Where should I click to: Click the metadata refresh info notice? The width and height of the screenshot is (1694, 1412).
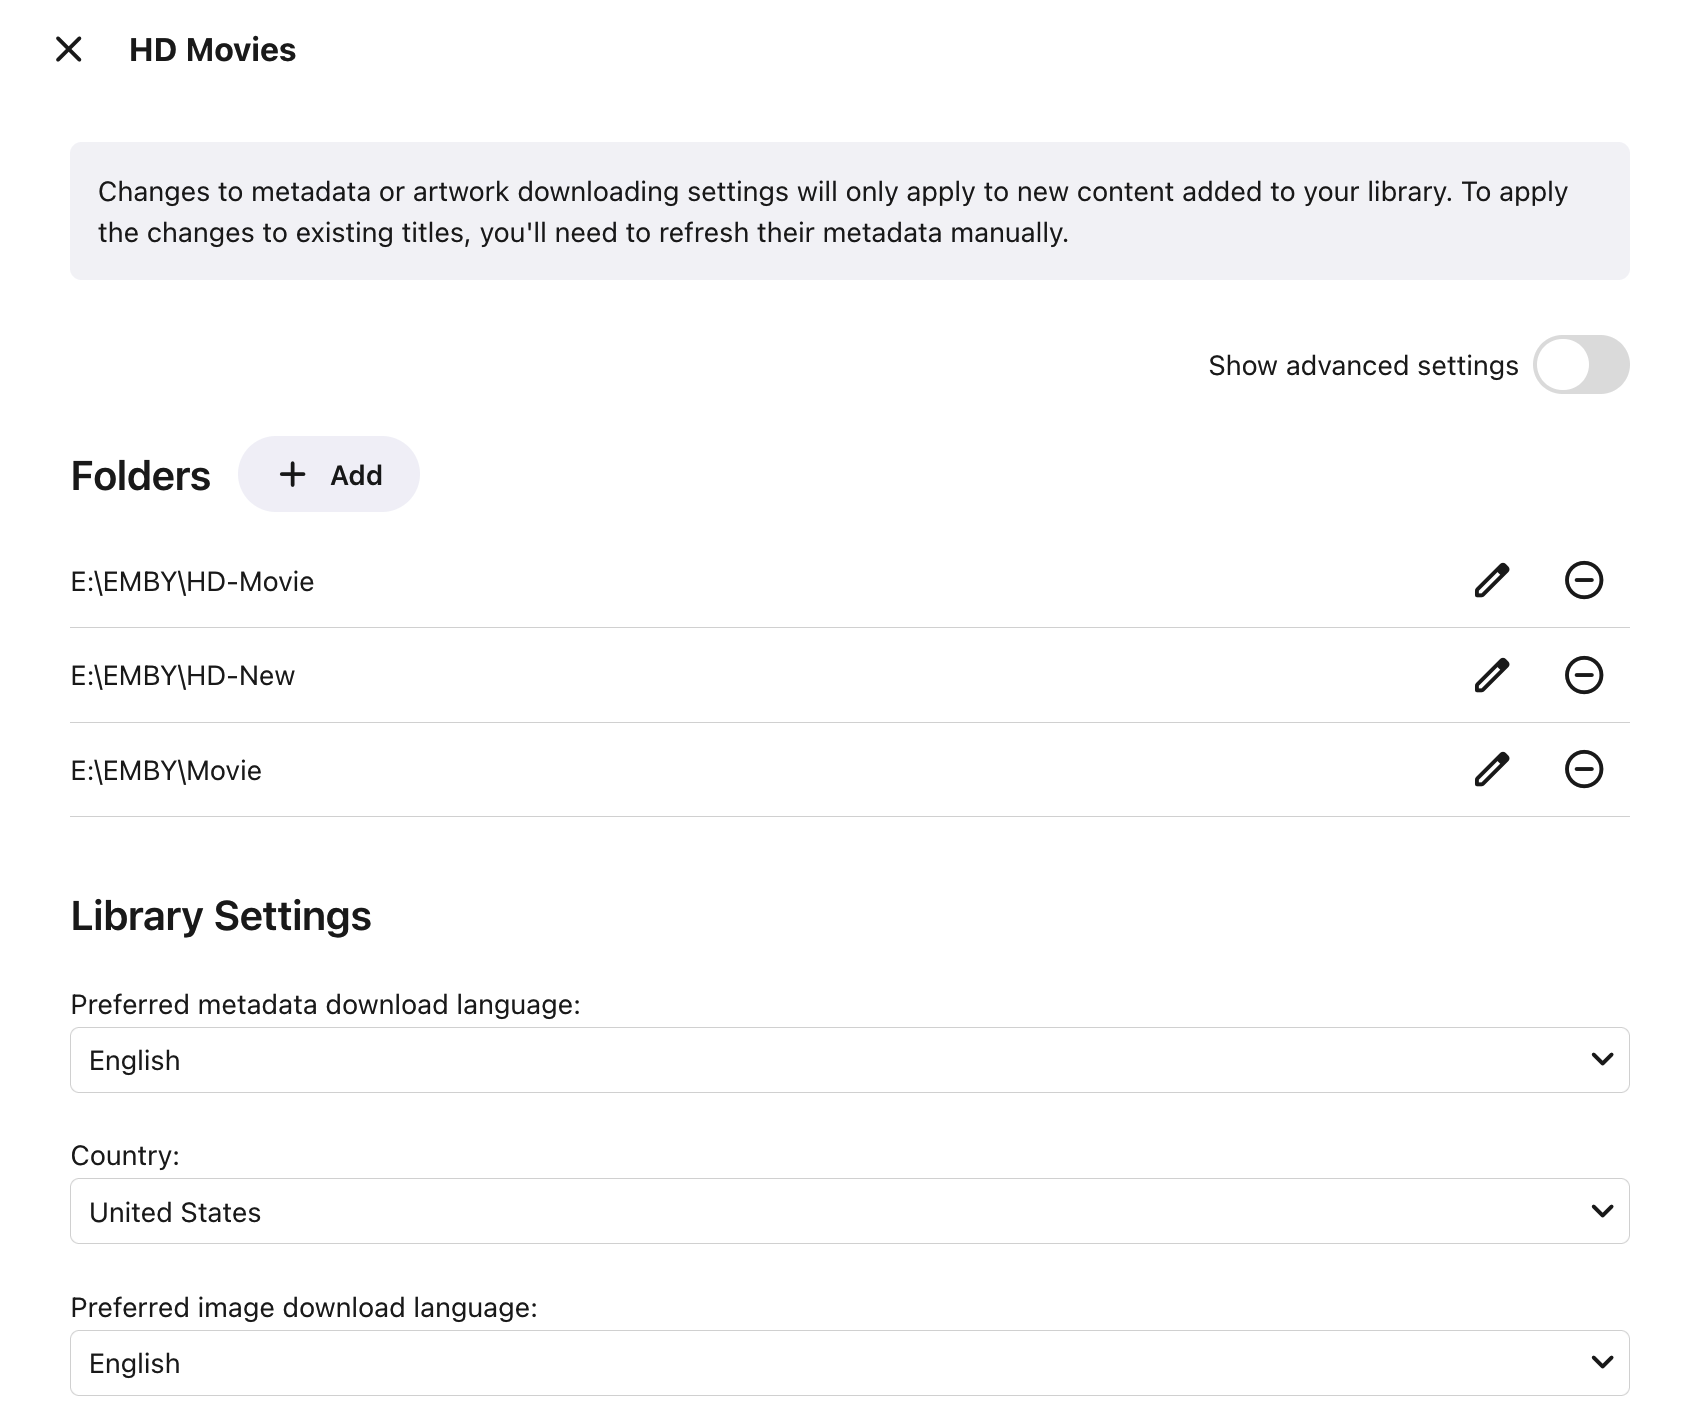(848, 211)
